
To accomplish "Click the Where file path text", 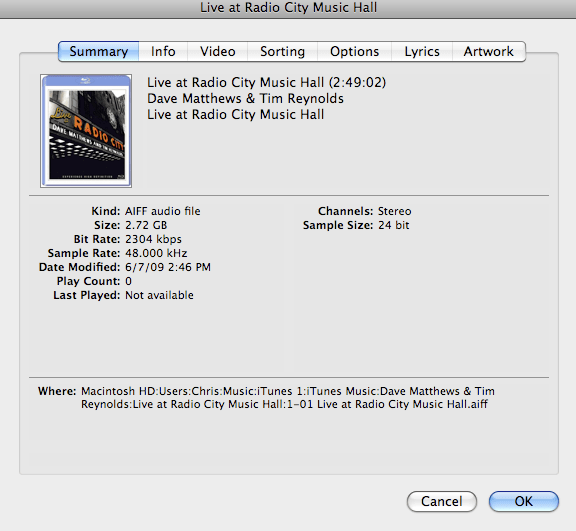I will [288, 398].
